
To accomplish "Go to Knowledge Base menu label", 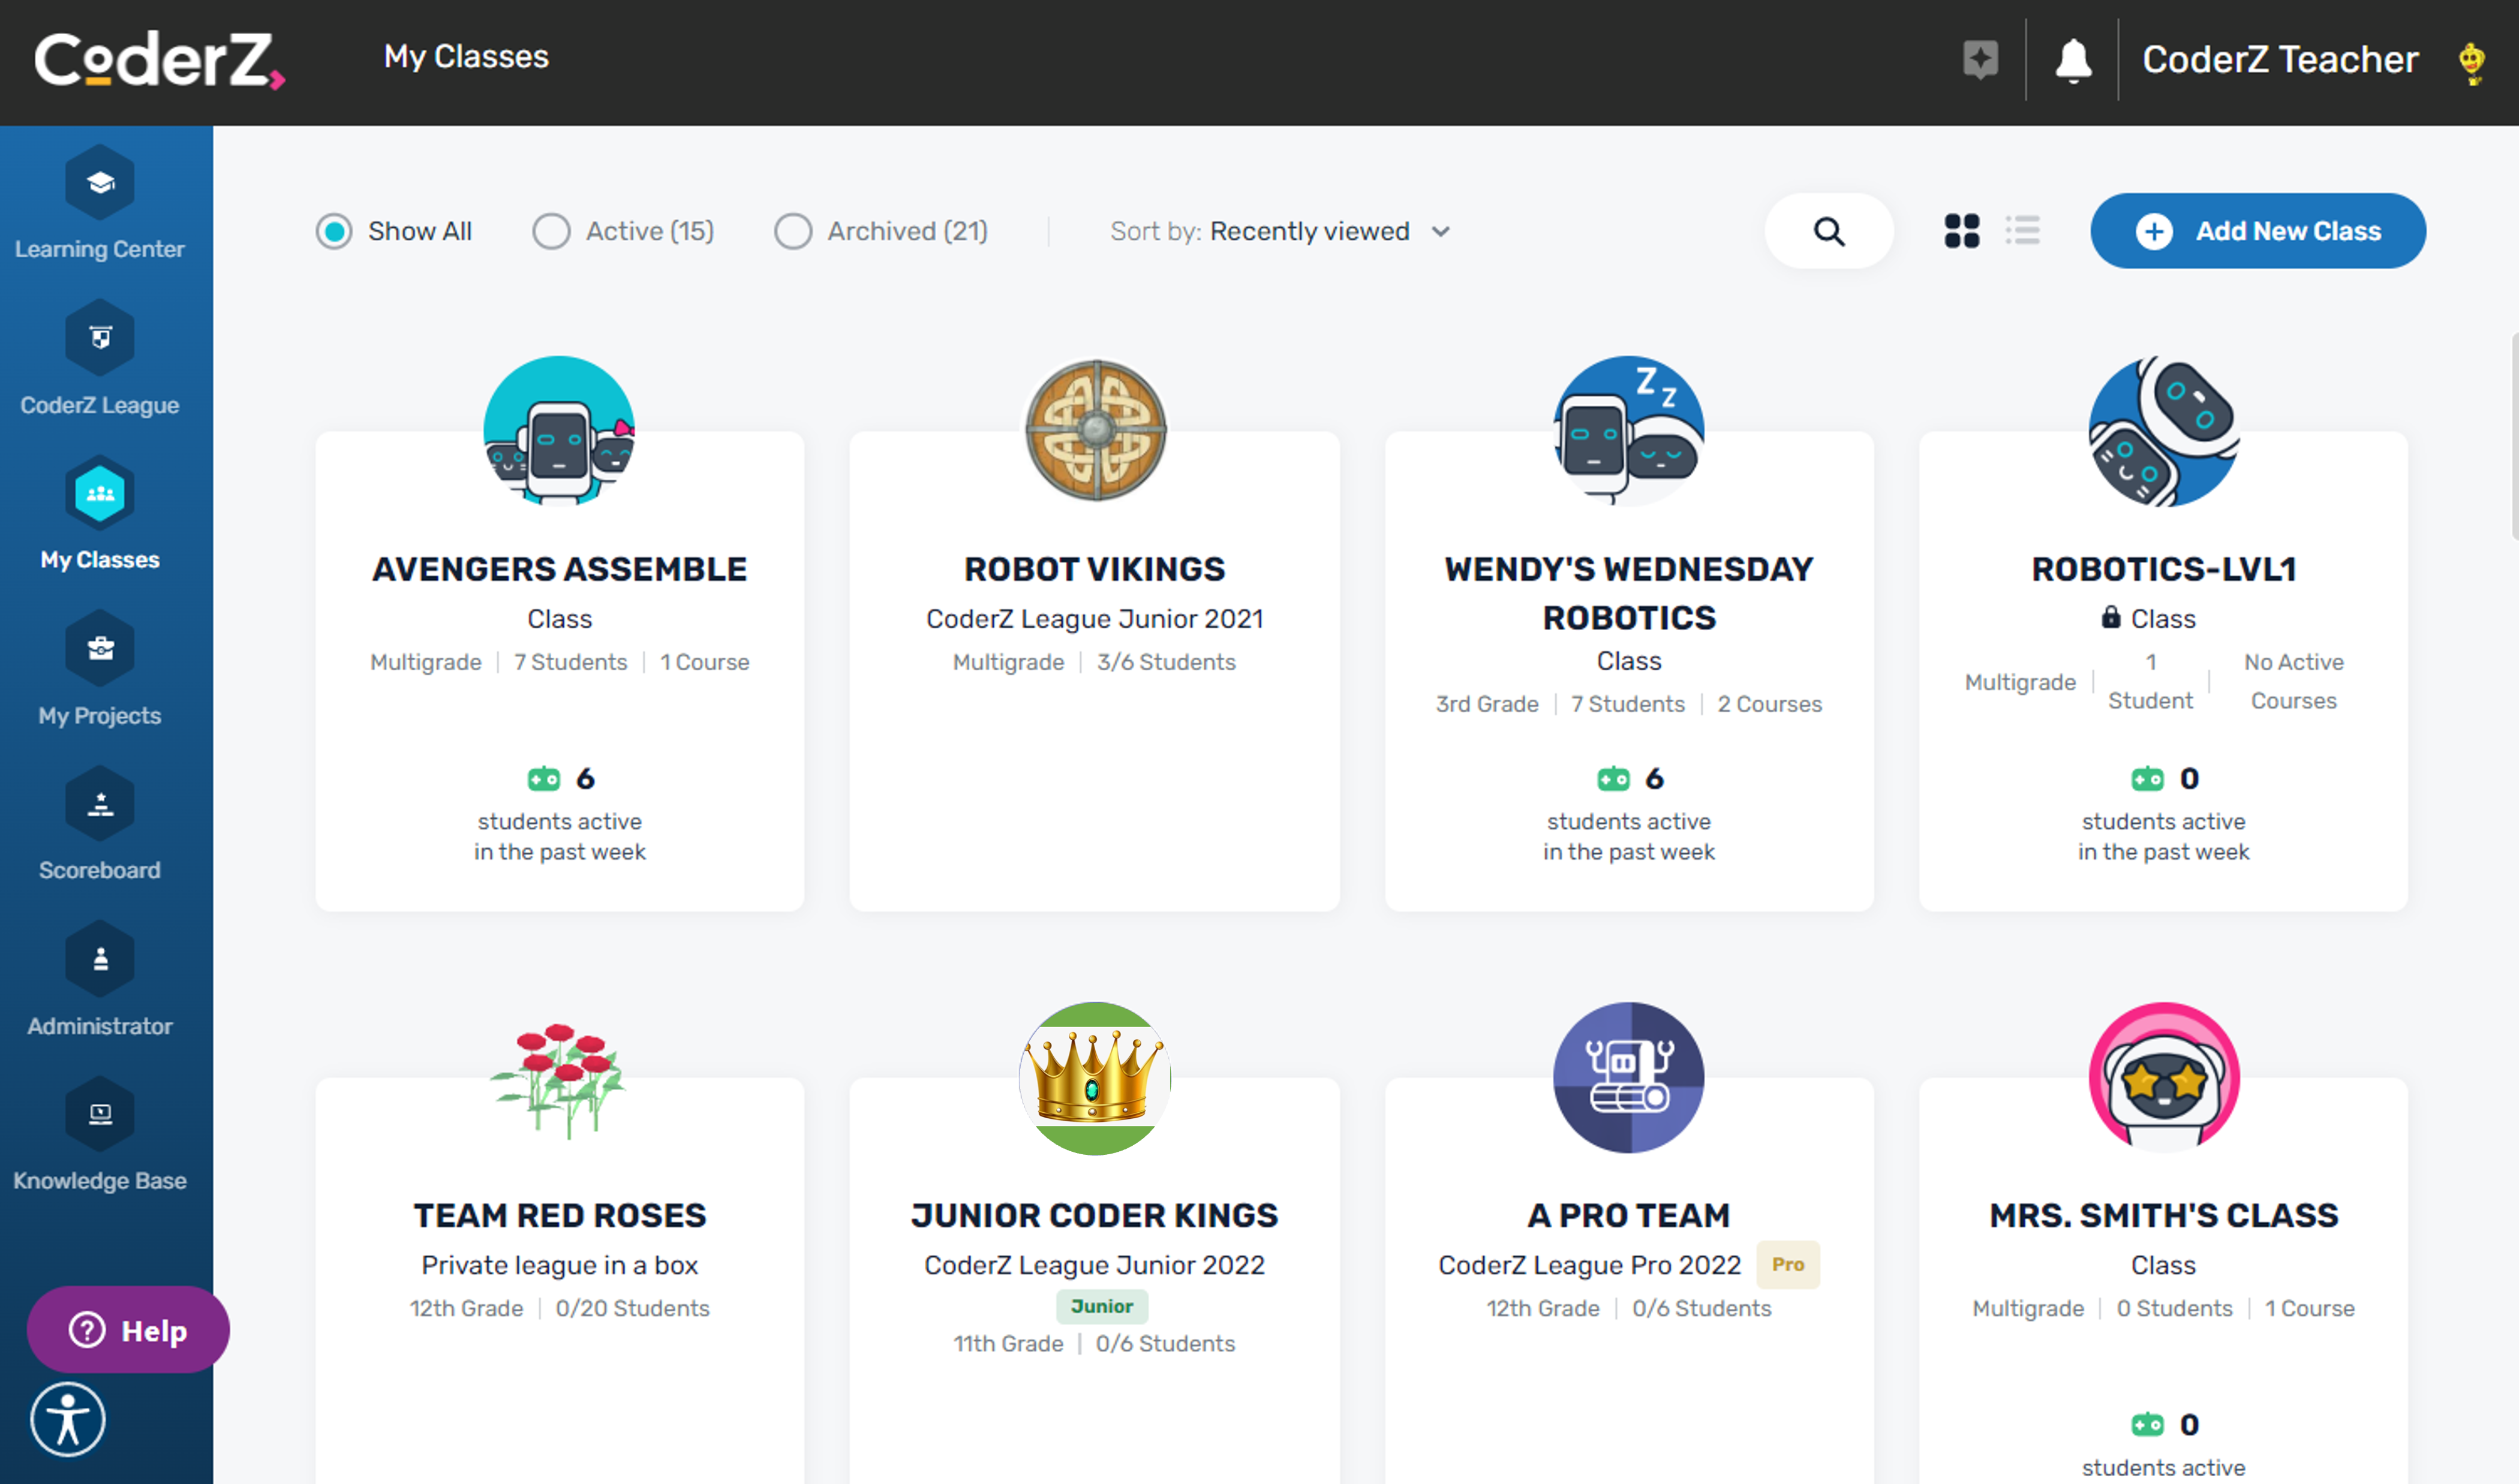I will (x=100, y=1181).
